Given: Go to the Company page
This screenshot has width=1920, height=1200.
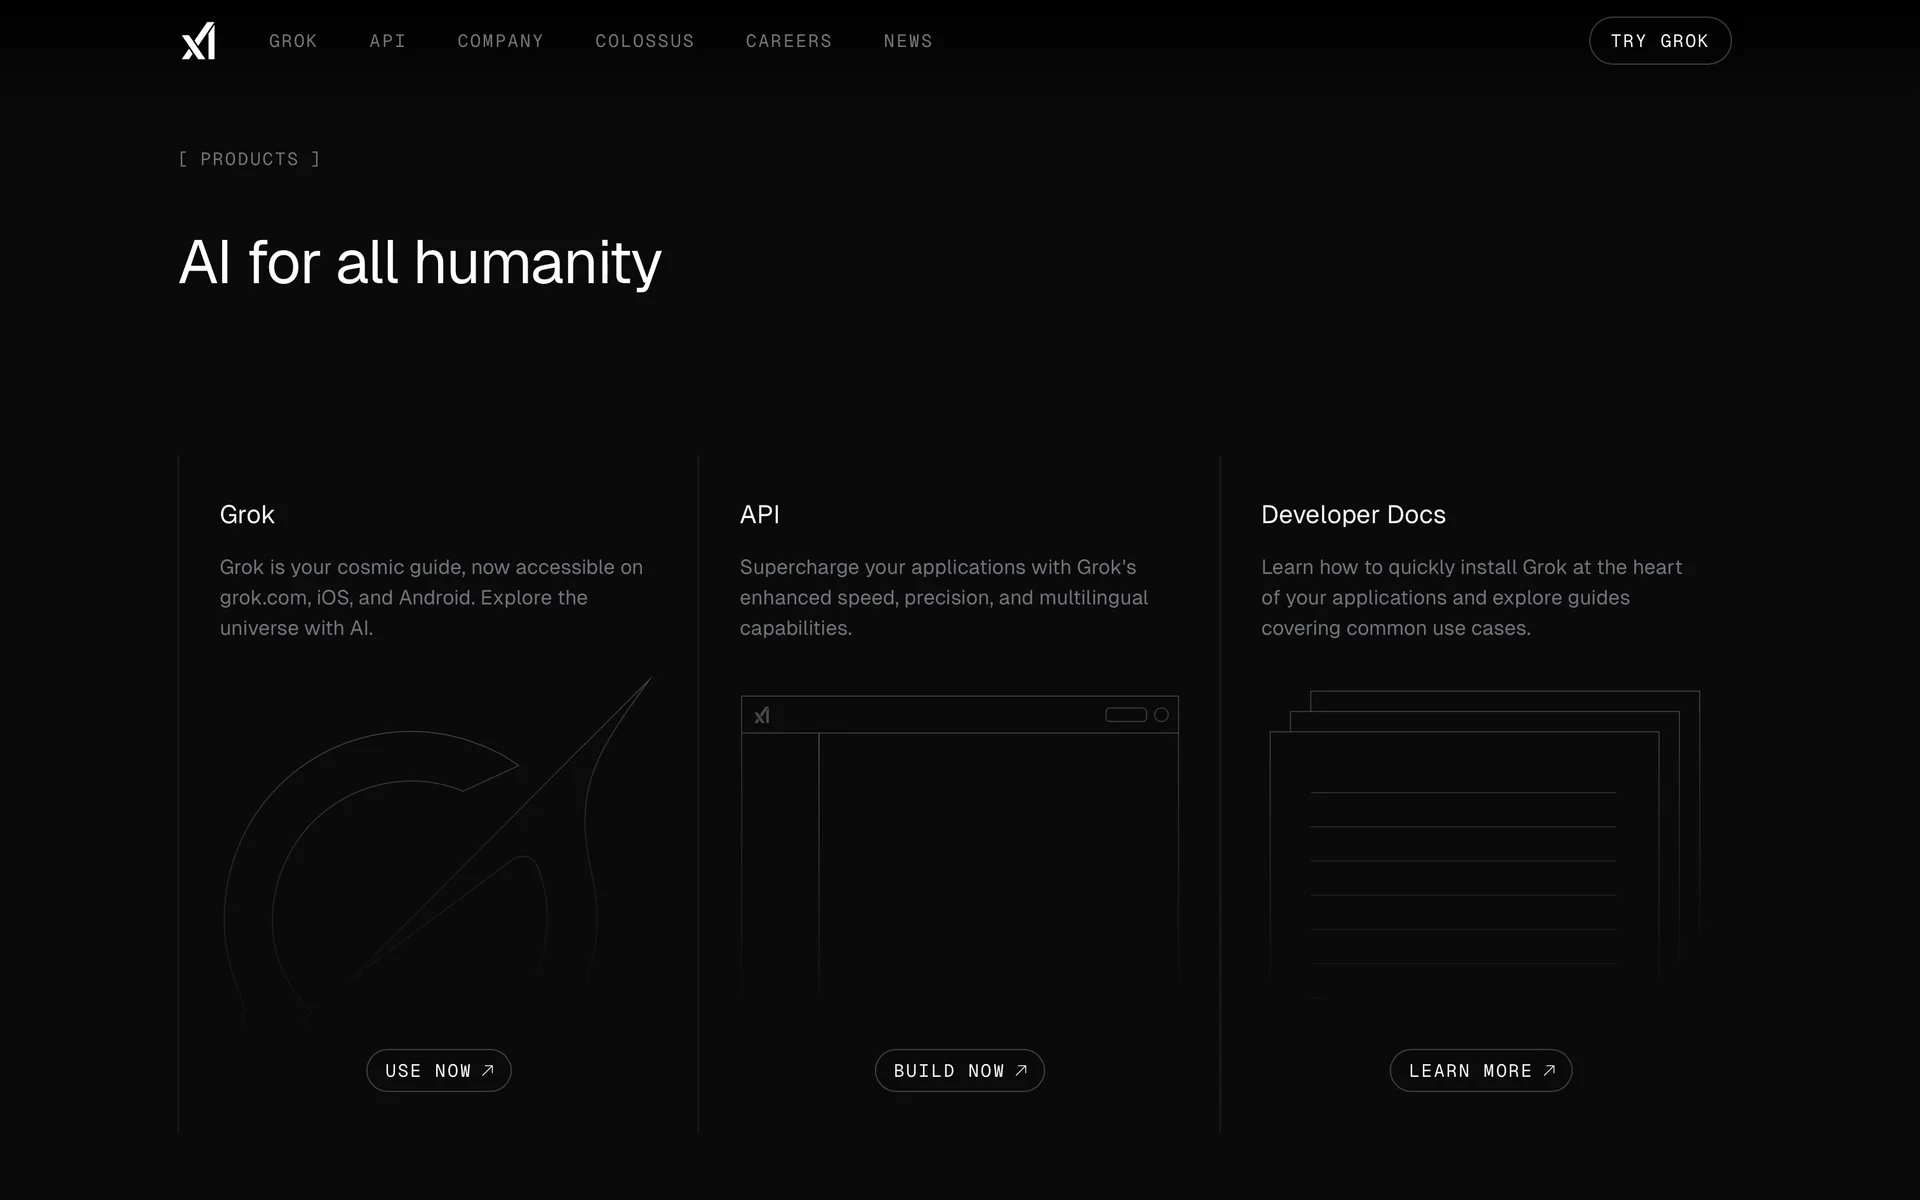Looking at the screenshot, I should 500,41.
